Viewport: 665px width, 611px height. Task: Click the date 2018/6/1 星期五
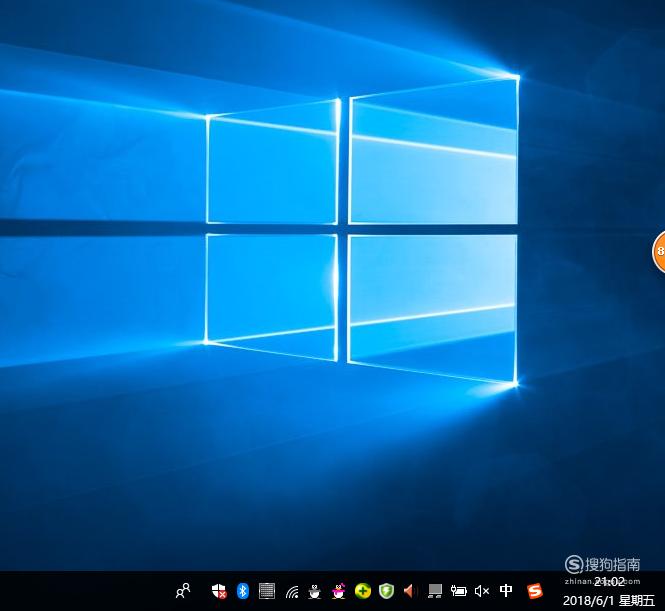pyautogui.click(x=609, y=600)
